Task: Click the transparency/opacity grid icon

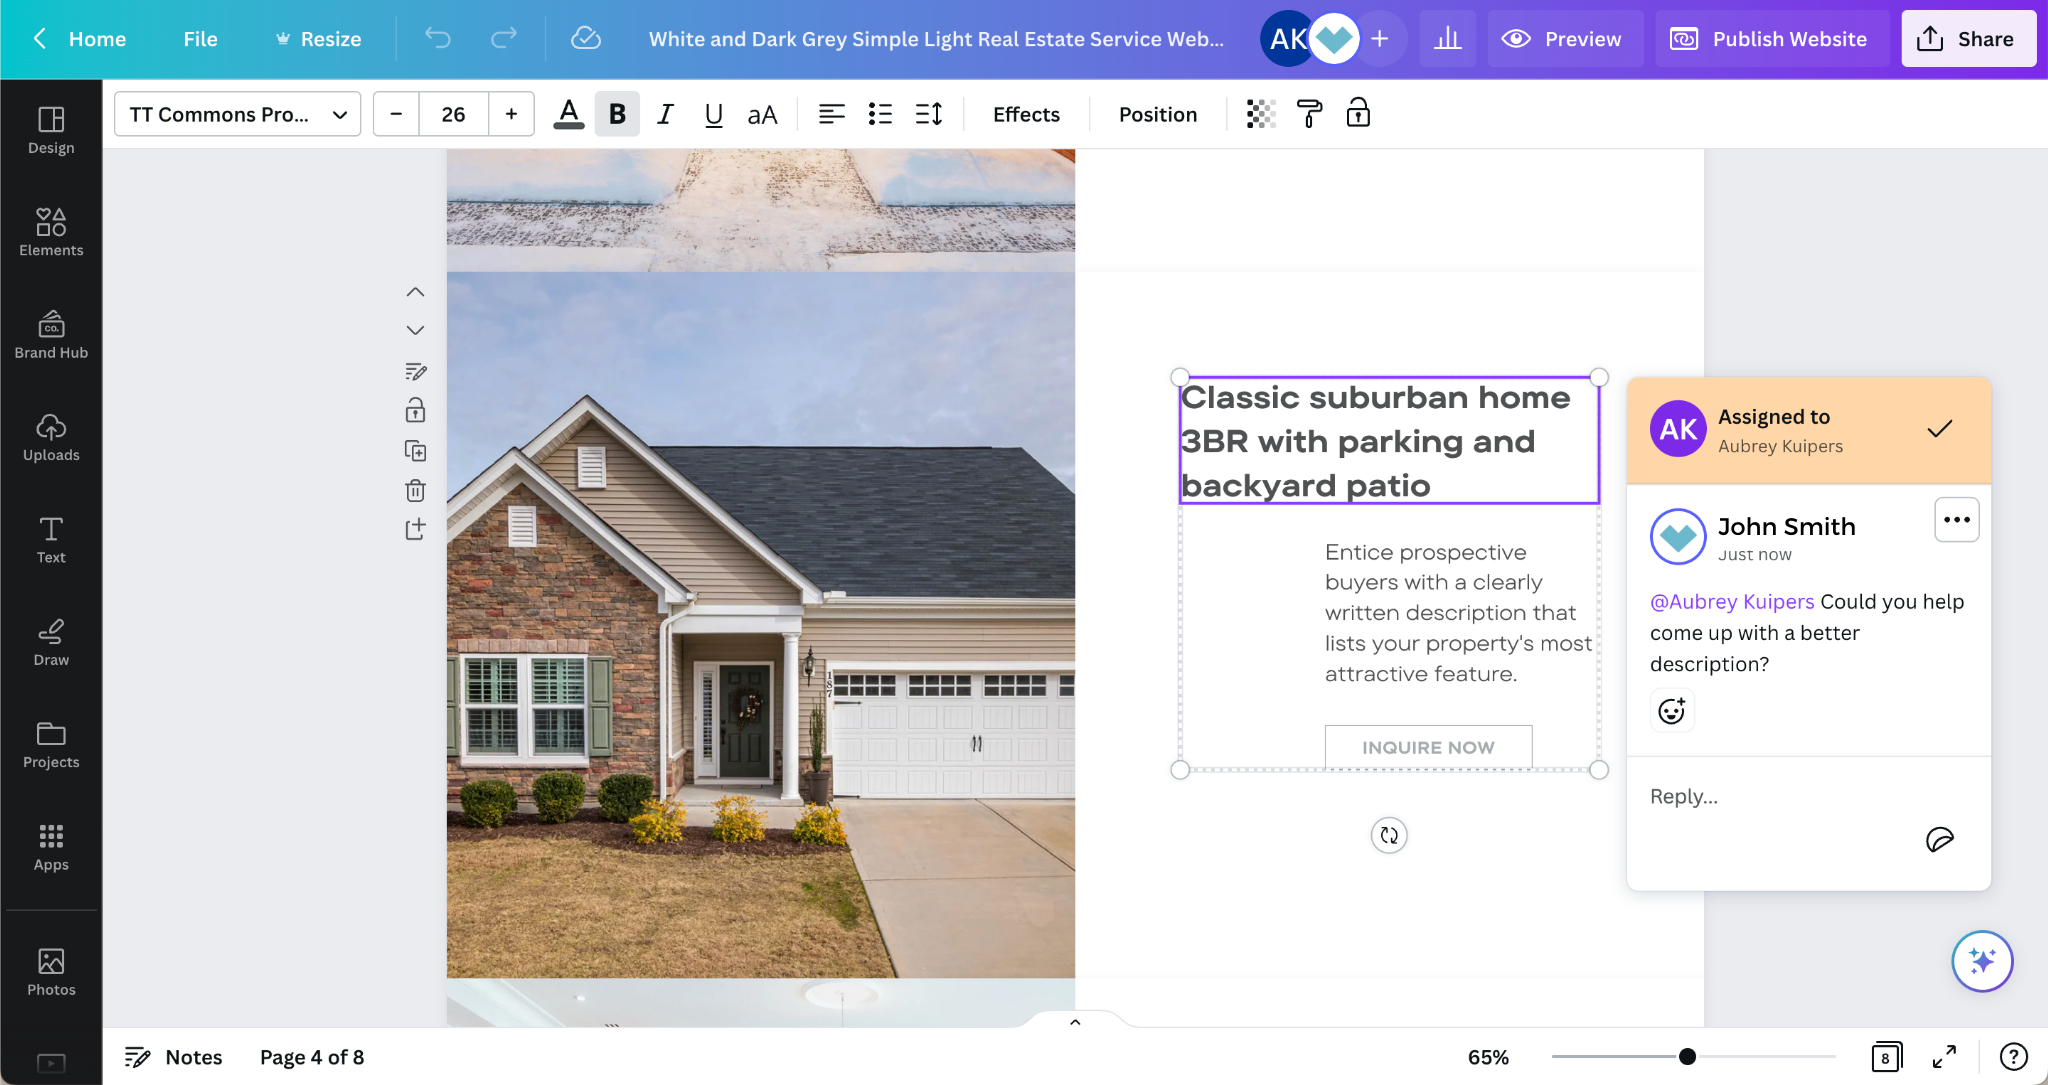Action: point(1260,114)
